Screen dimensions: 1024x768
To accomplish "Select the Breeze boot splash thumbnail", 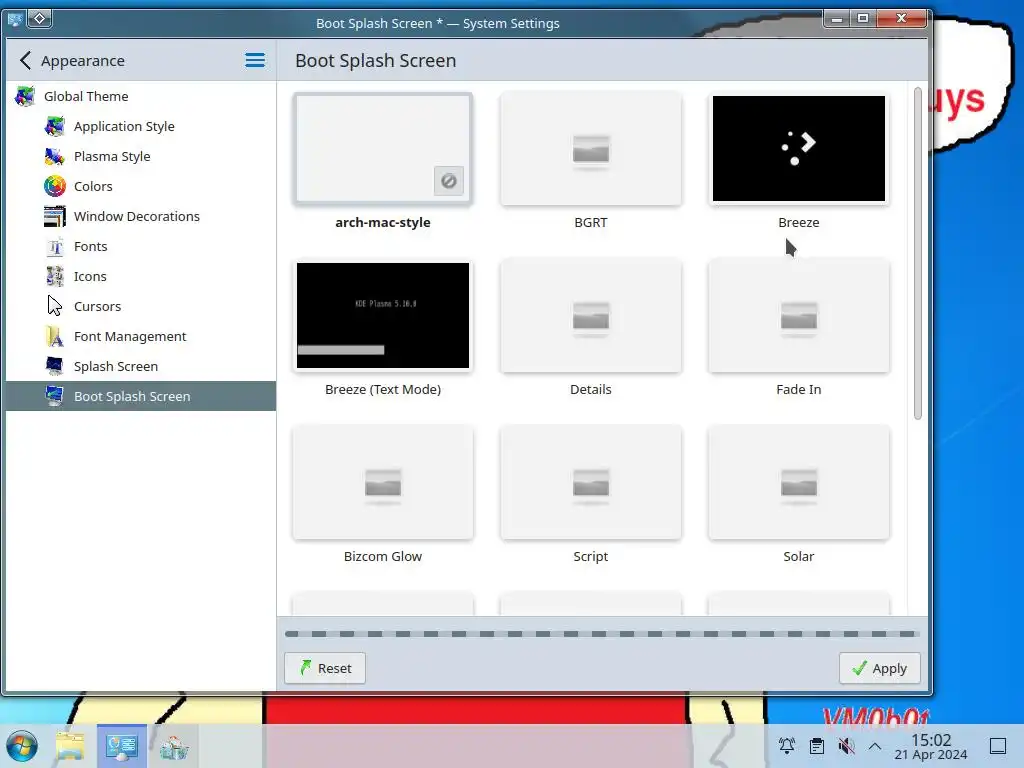I will [x=799, y=148].
